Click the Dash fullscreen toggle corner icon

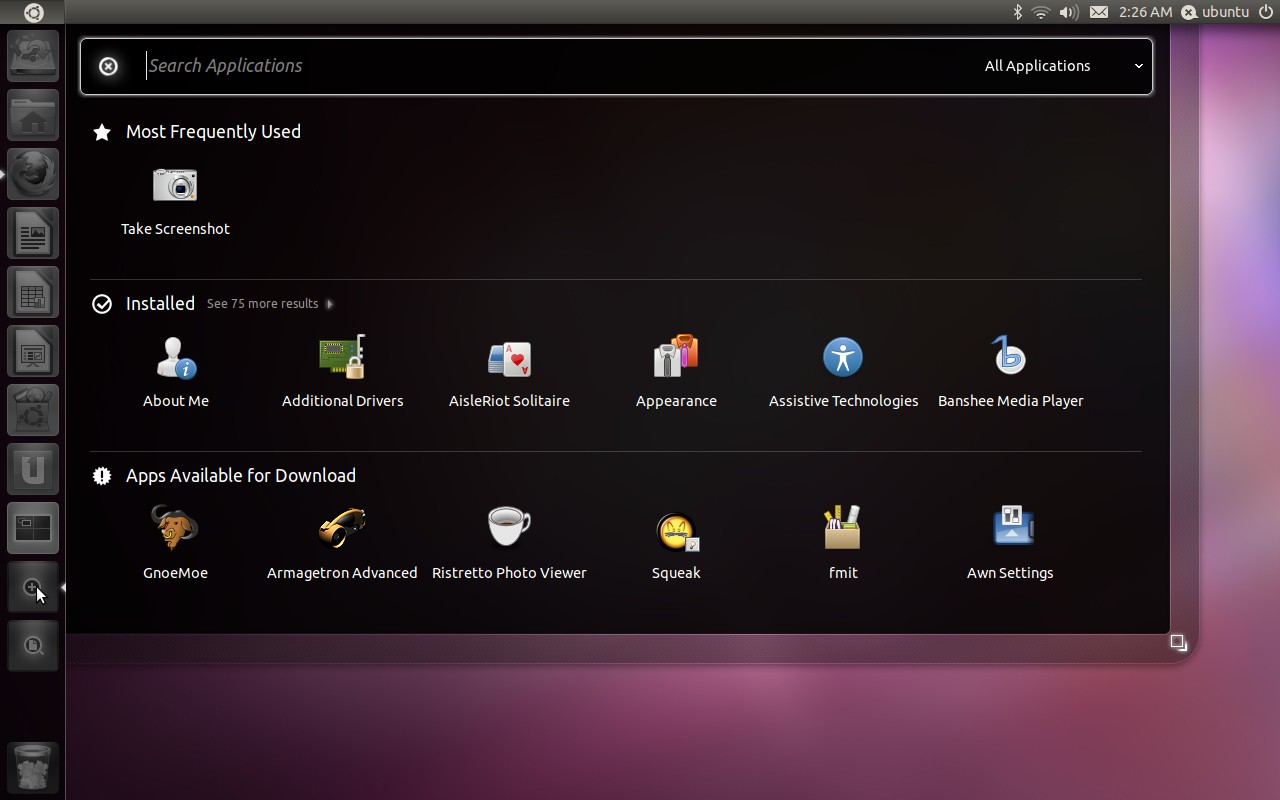point(1178,642)
